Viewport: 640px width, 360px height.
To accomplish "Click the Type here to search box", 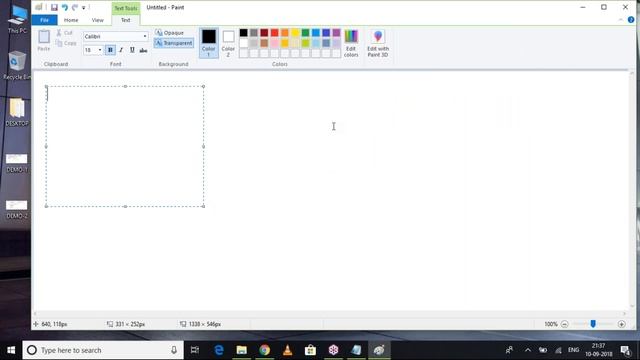I will (x=103, y=350).
